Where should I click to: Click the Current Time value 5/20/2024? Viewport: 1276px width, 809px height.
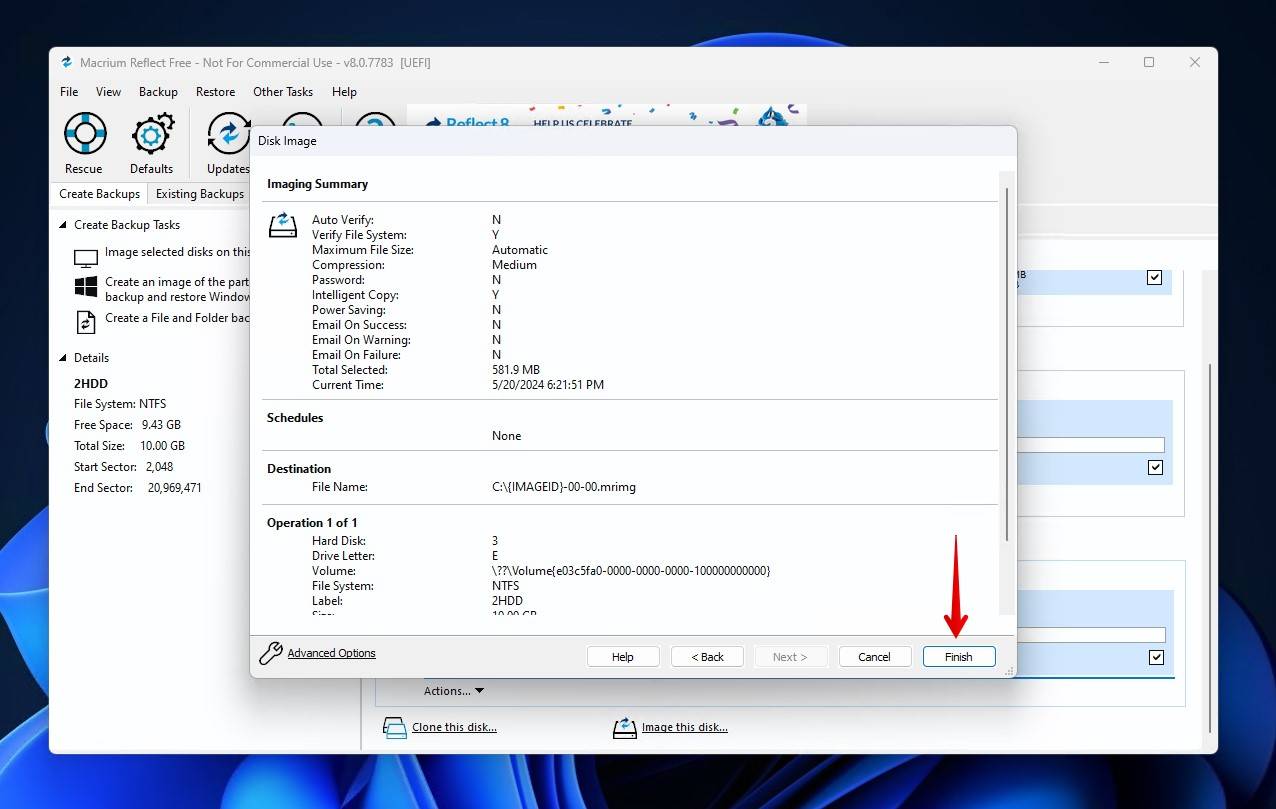point(548,385)
